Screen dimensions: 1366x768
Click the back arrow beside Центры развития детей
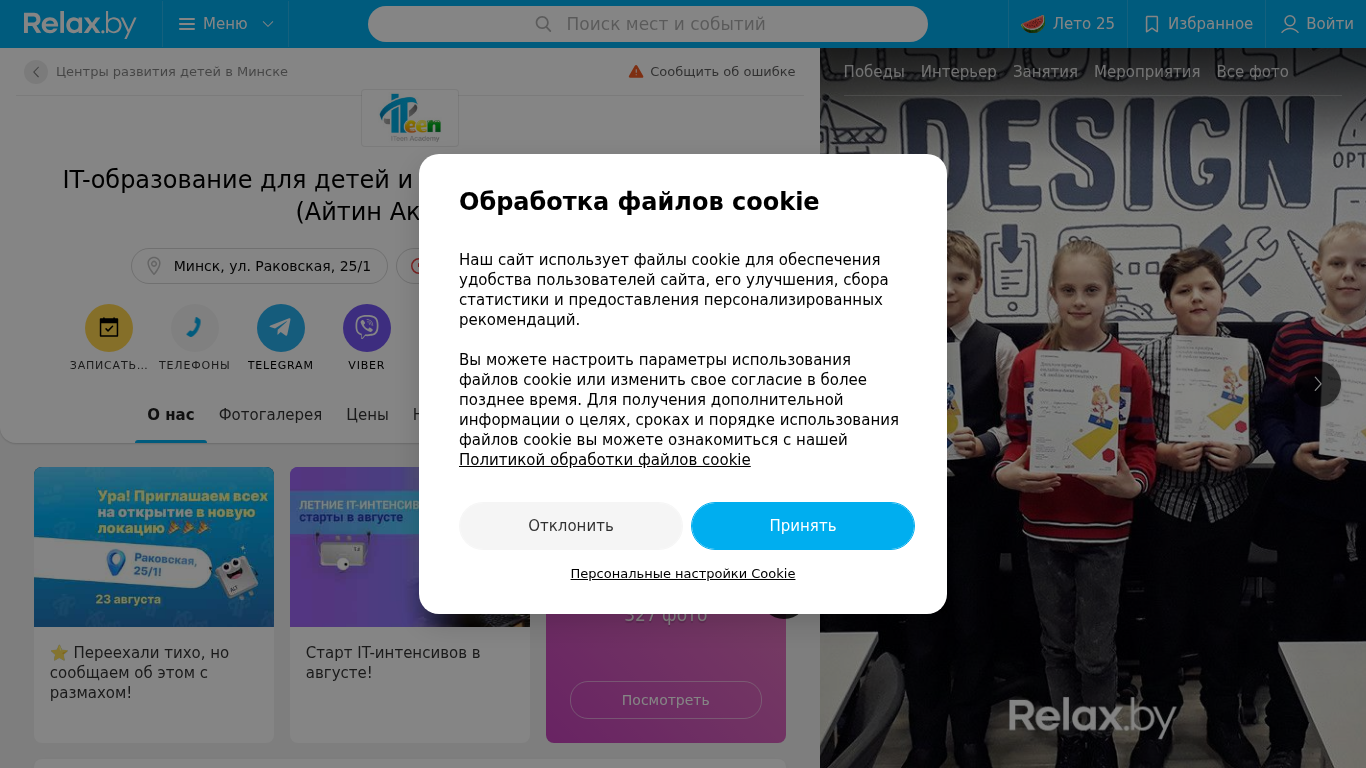click(x=36, y=72)
